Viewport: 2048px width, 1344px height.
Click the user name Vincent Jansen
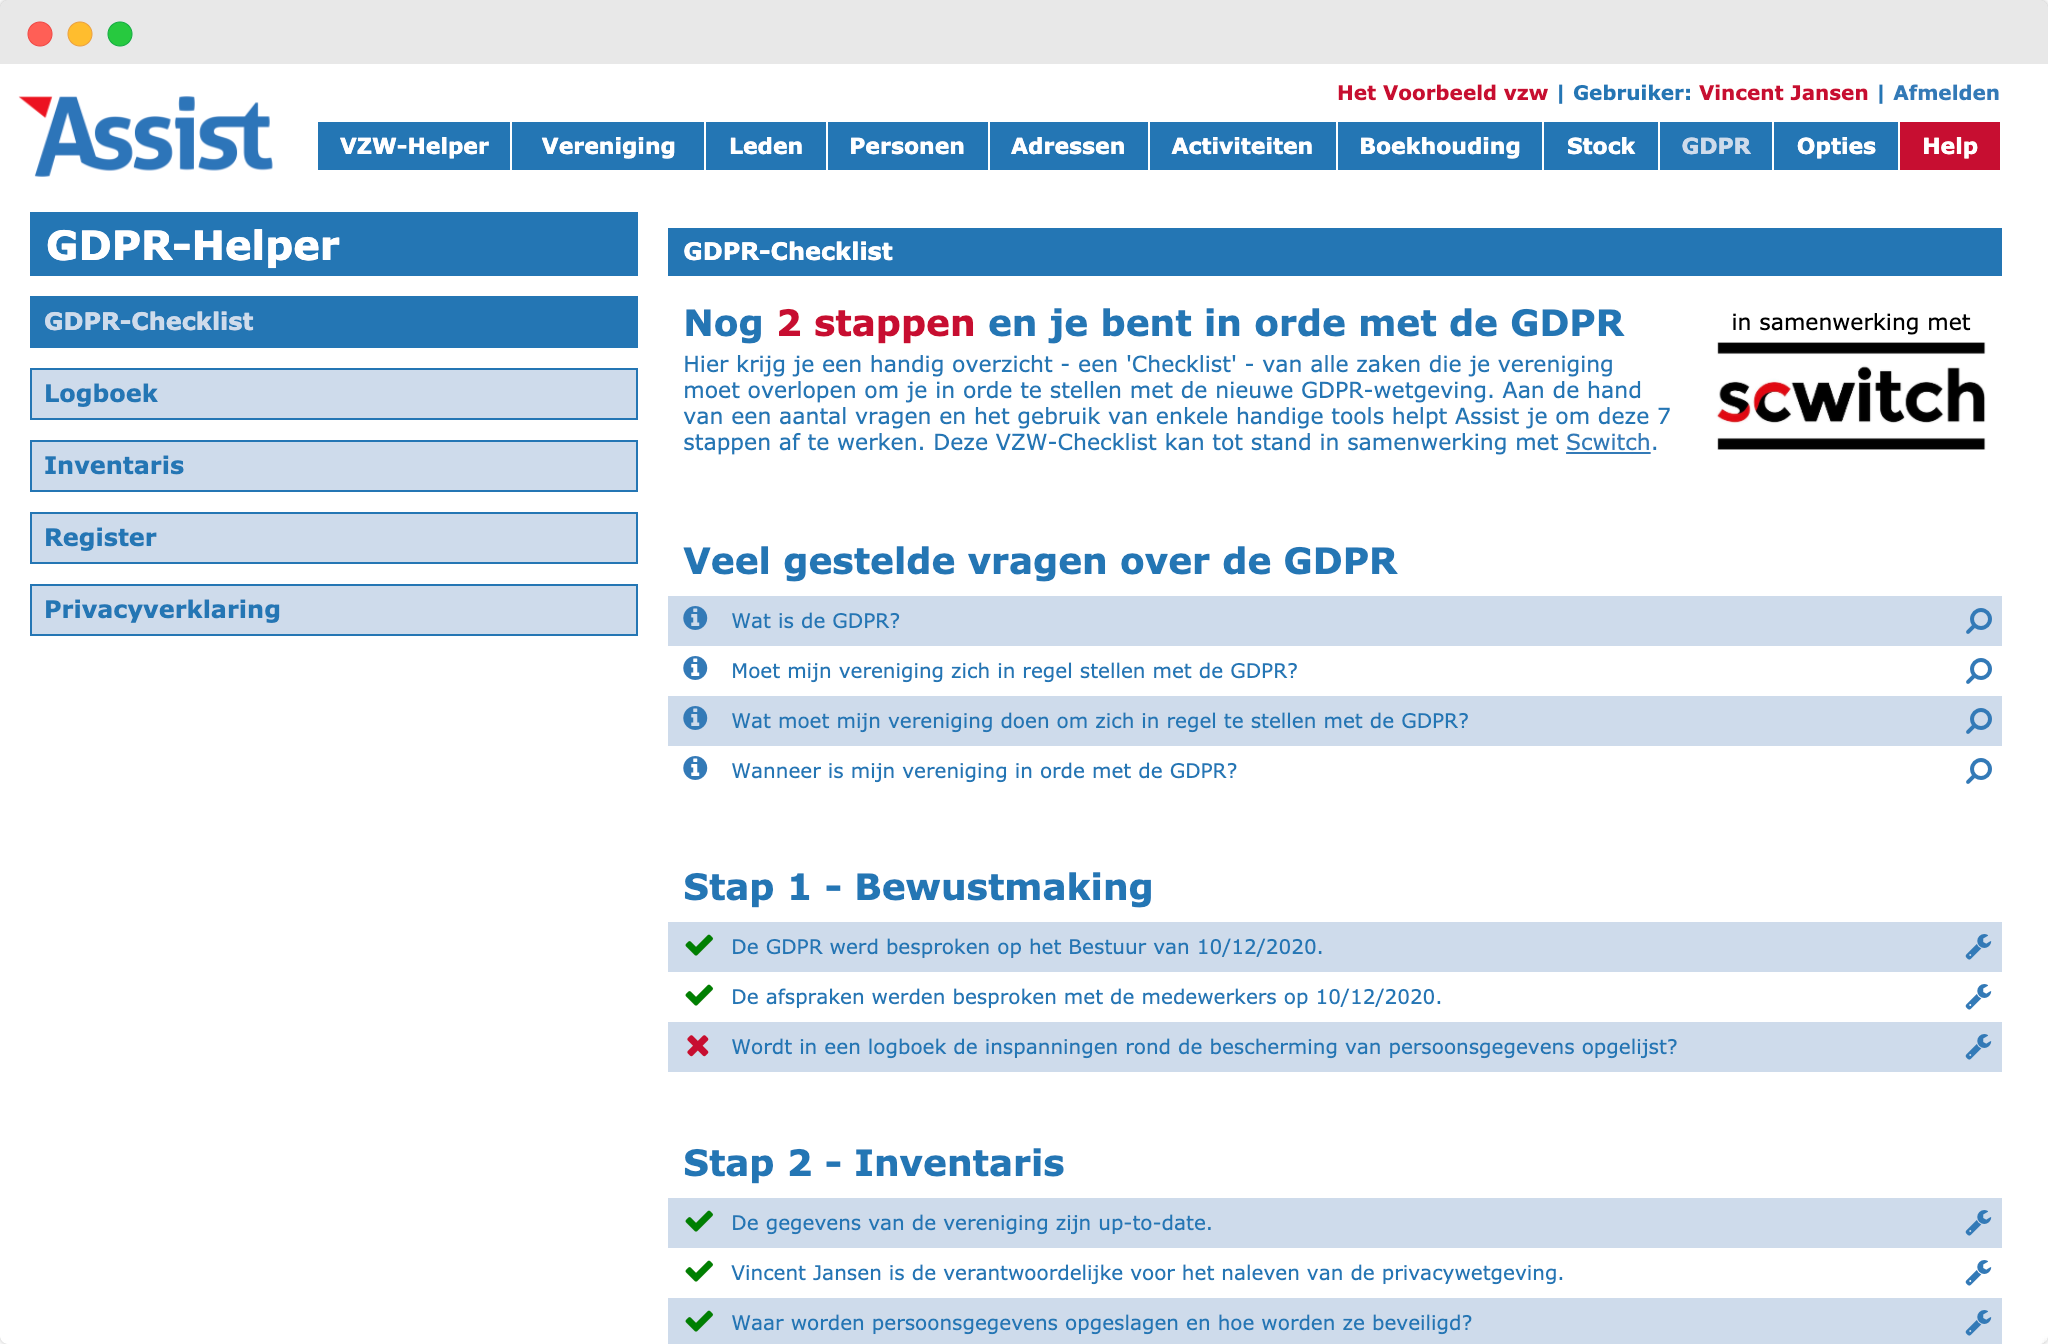pos(1783,93)
